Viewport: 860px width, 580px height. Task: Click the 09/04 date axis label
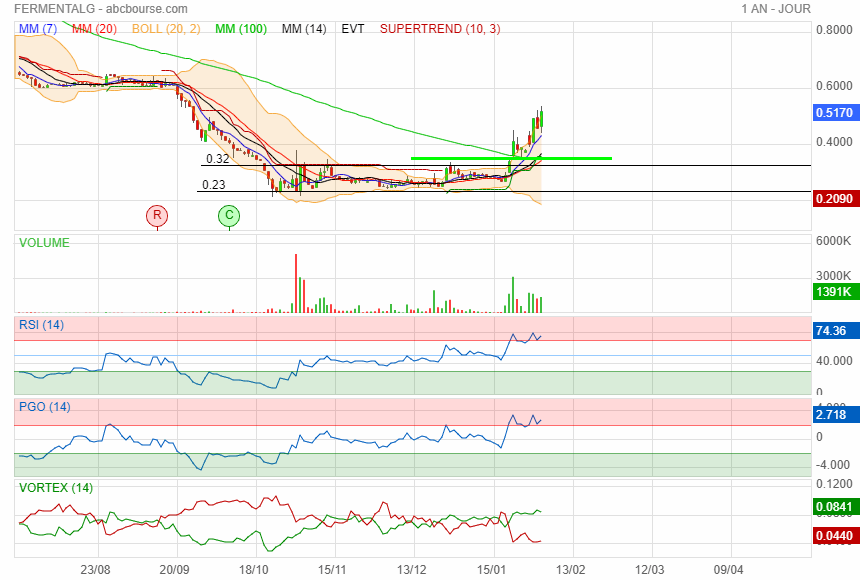pyautogui.click(x=728, y=570)
